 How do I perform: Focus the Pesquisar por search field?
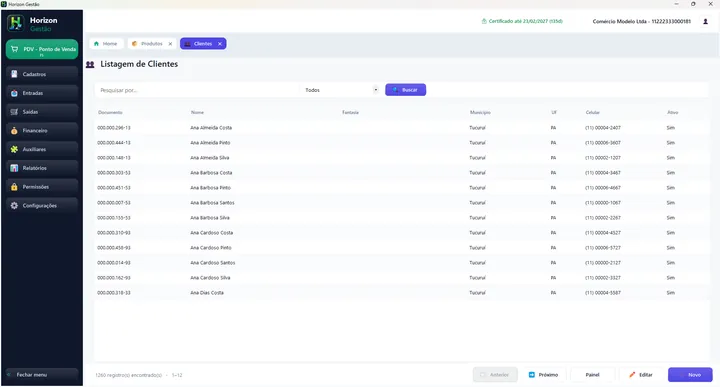tap(197, 90)
